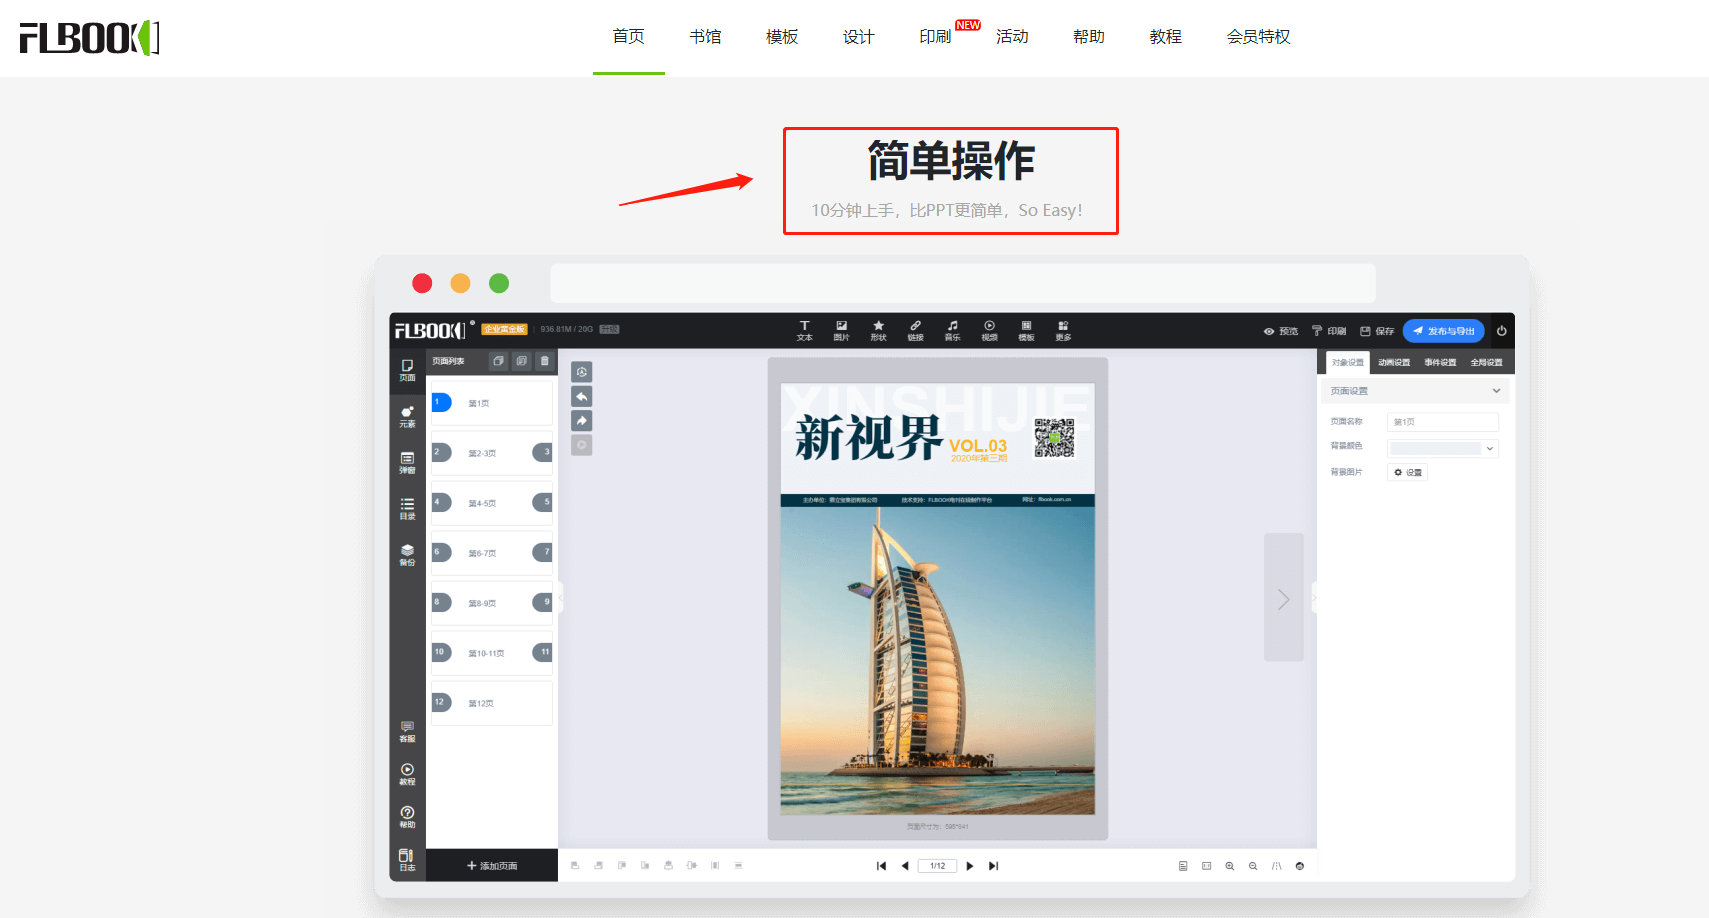Image resolution: width=1709 pixels, height=918 pixels.
Task: Click the FLBOOK logo in the site header
Action: pyautogui.click(x=90, y=38)
